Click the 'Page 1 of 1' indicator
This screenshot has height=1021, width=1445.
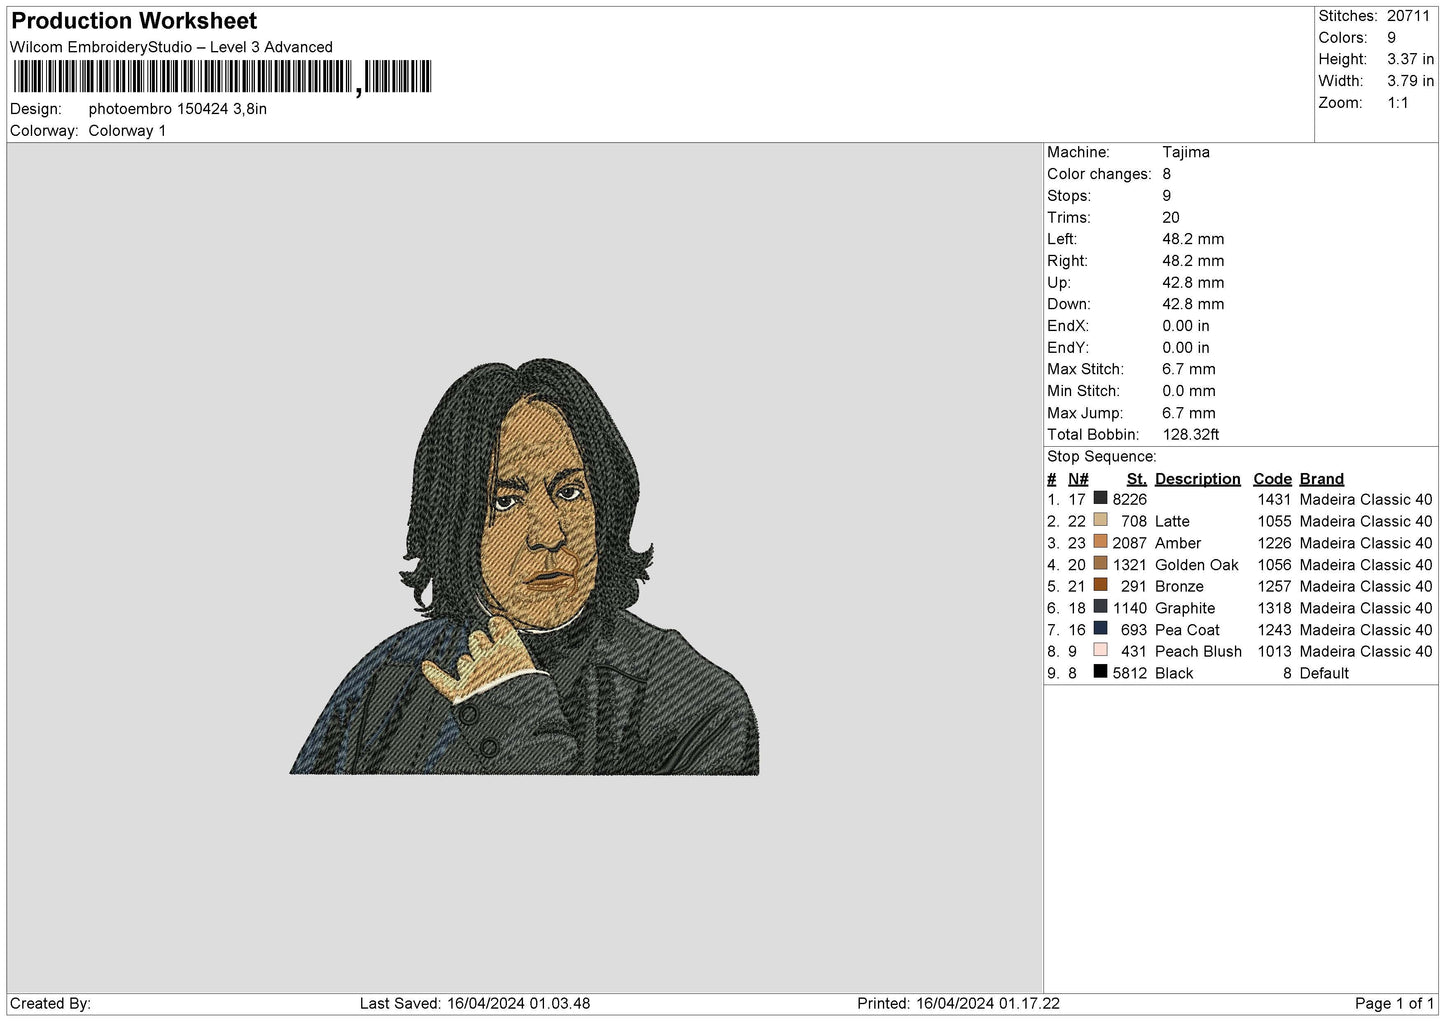point(1395,1003)
